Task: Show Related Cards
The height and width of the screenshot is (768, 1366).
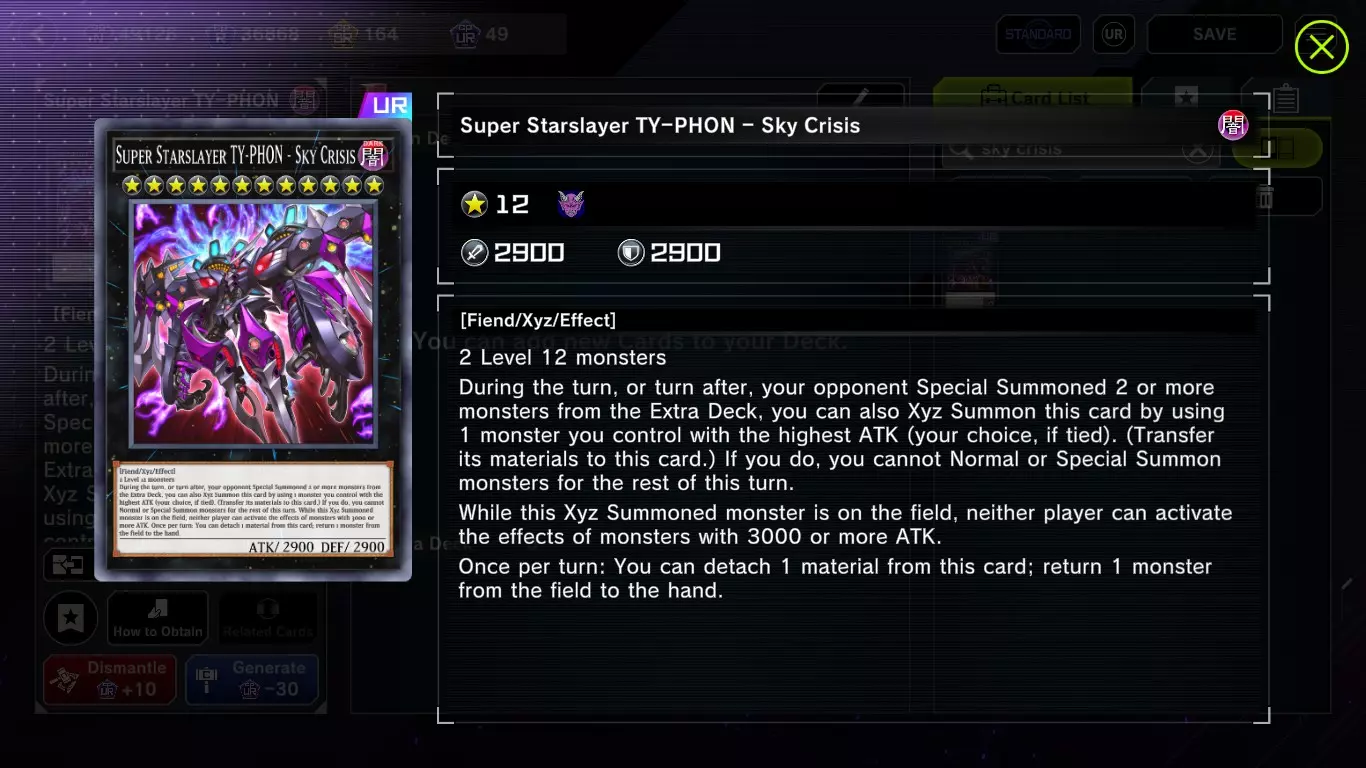Action: tap(268, 619)
